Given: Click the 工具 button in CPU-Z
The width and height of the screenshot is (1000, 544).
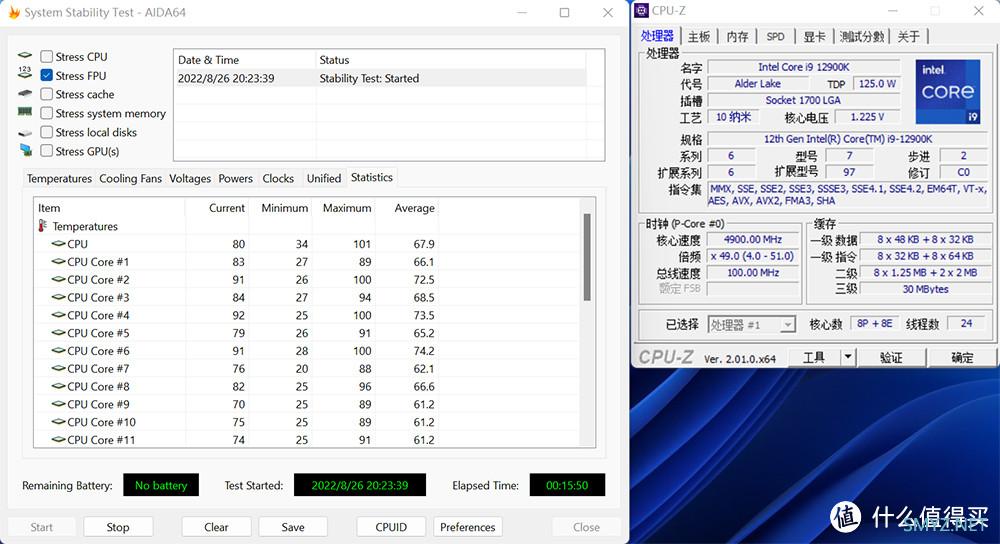Looking at the screenshot, I should pos(814,357).
